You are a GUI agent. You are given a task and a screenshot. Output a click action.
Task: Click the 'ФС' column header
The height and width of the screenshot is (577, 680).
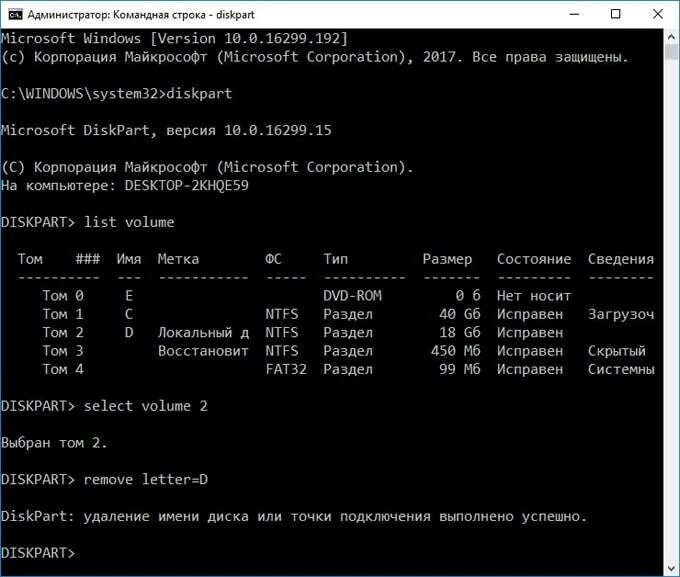[273, 259]
